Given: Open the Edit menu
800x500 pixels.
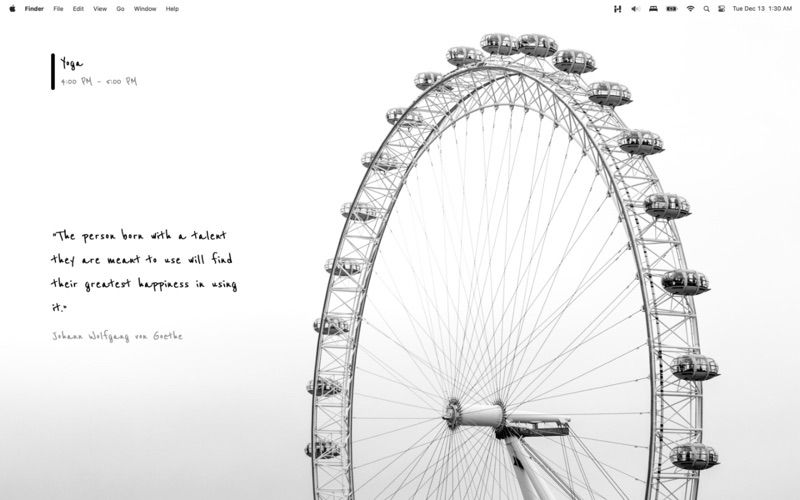Looking at the screenshot, I should tap(78, 9).
